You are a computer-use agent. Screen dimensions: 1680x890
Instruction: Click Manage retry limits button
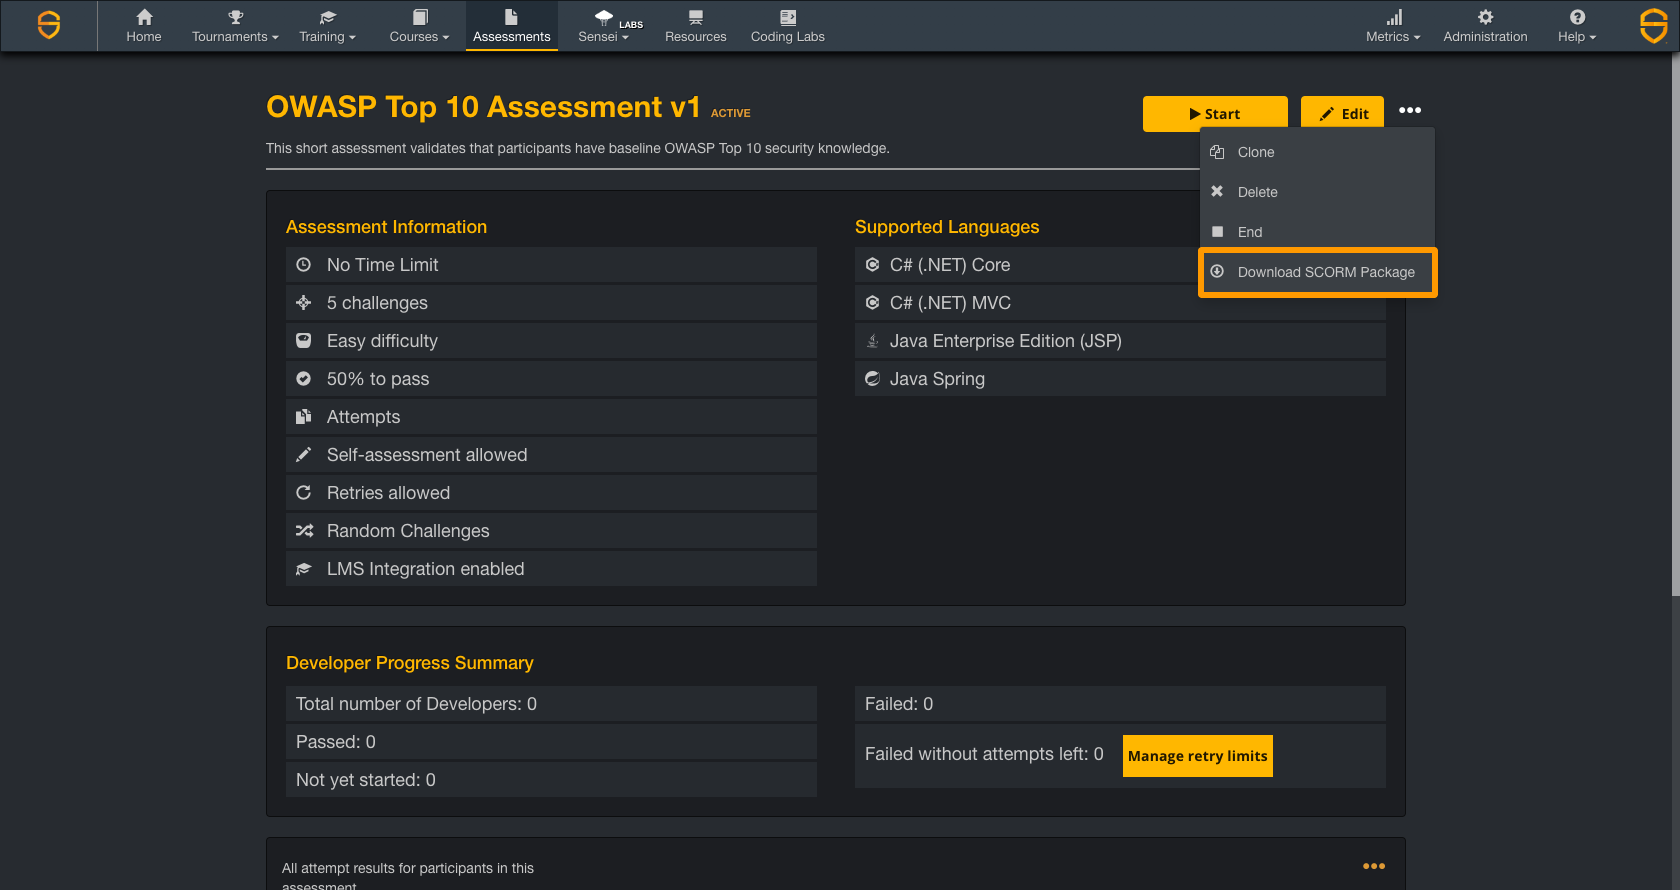point(1198,756)
